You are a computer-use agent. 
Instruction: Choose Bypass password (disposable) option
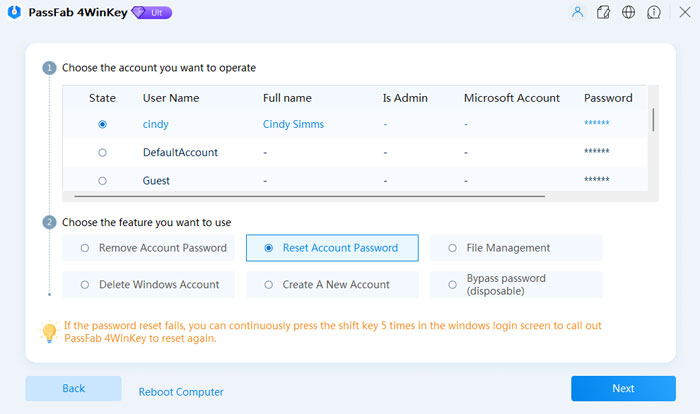(x=516, y=284)
